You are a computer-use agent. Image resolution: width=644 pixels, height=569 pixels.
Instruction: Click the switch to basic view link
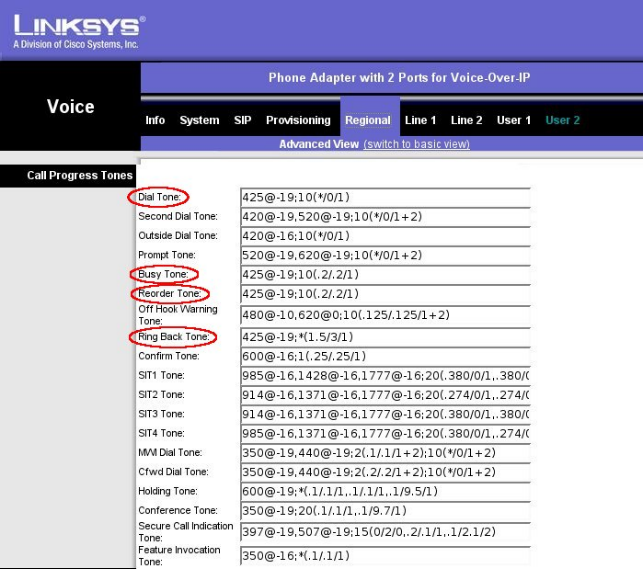coord(416,144)
